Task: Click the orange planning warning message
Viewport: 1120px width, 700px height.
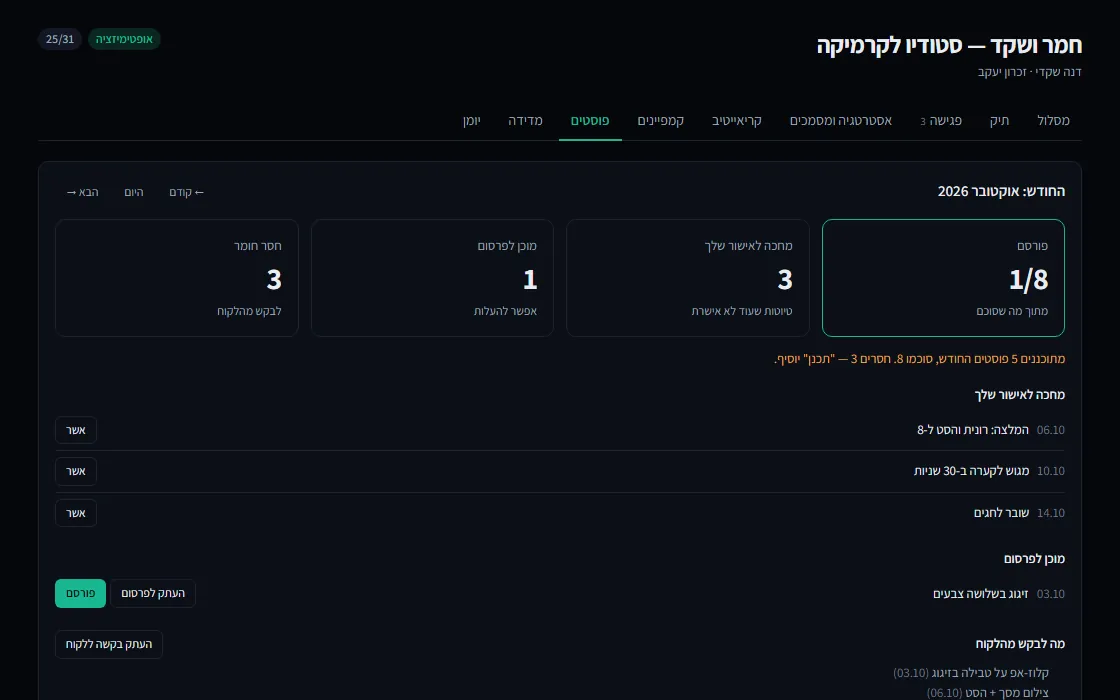Action: click(919, 359)
